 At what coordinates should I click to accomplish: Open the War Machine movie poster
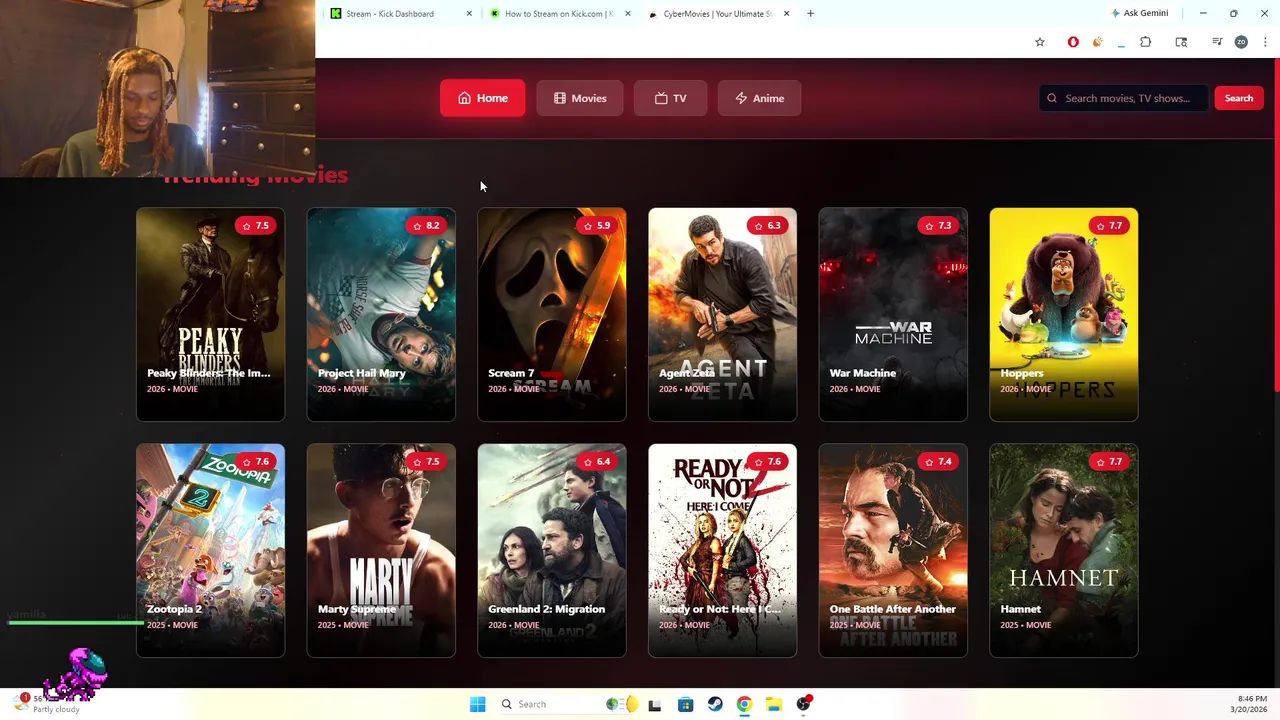pyautogui.click(x=893, y=314)
